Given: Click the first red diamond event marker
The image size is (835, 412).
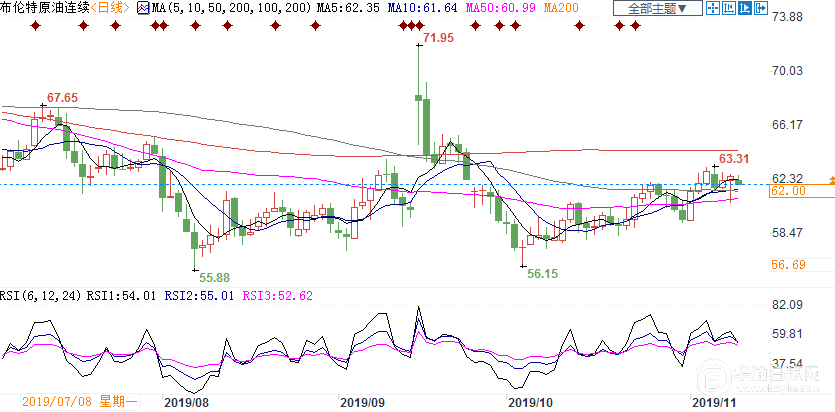Looking at the screenshot, I should click(x=35, y=25).
